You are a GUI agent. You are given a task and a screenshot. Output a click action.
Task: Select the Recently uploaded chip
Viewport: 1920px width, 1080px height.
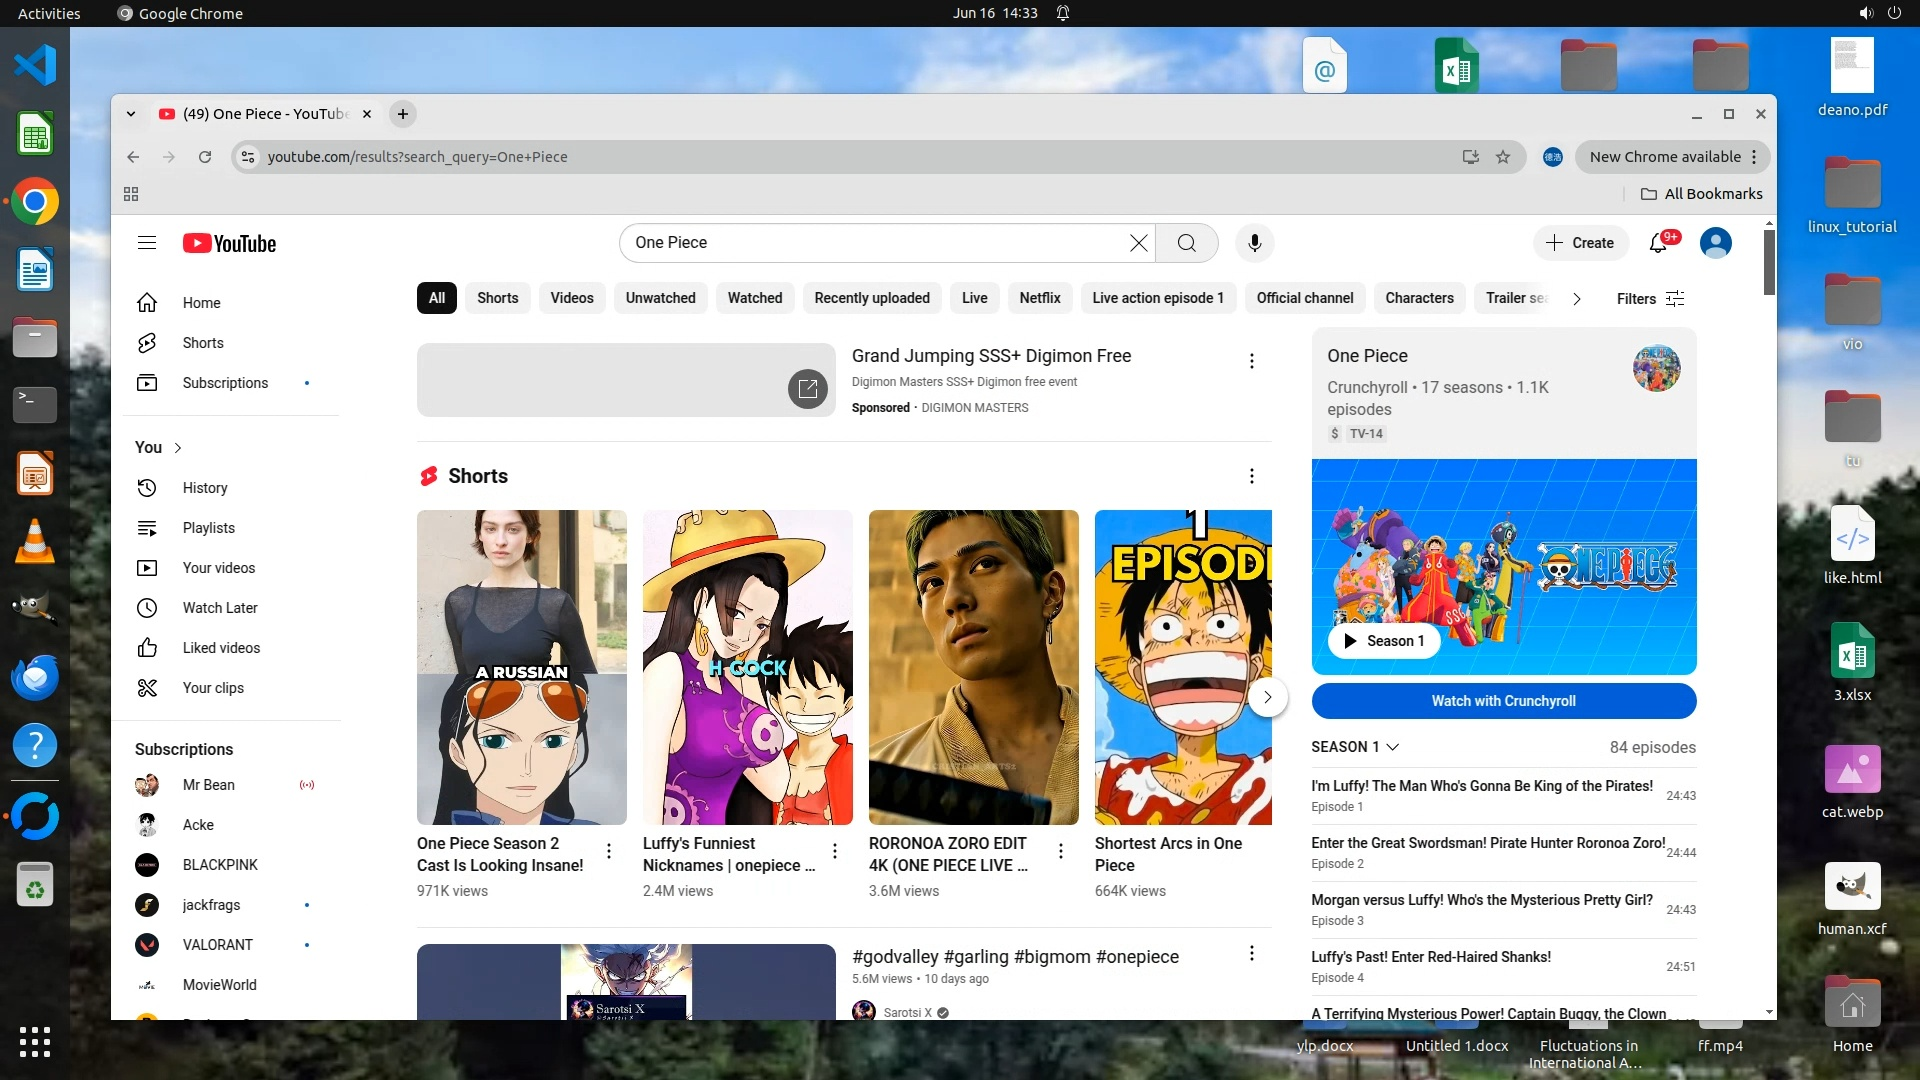tap(871, 298)
